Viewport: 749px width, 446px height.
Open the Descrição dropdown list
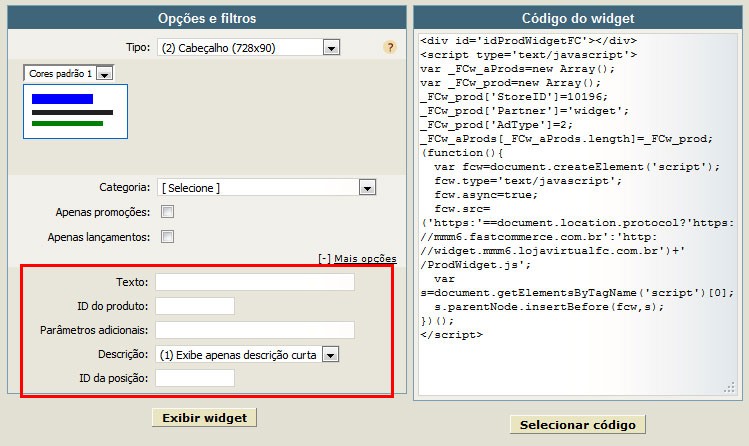(x=247, y=355)
